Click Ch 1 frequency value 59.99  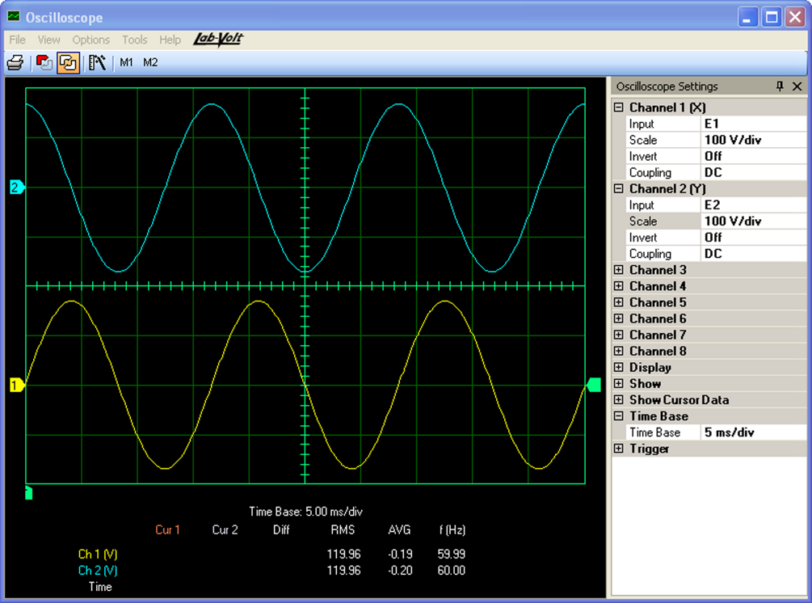coord(451,554)
